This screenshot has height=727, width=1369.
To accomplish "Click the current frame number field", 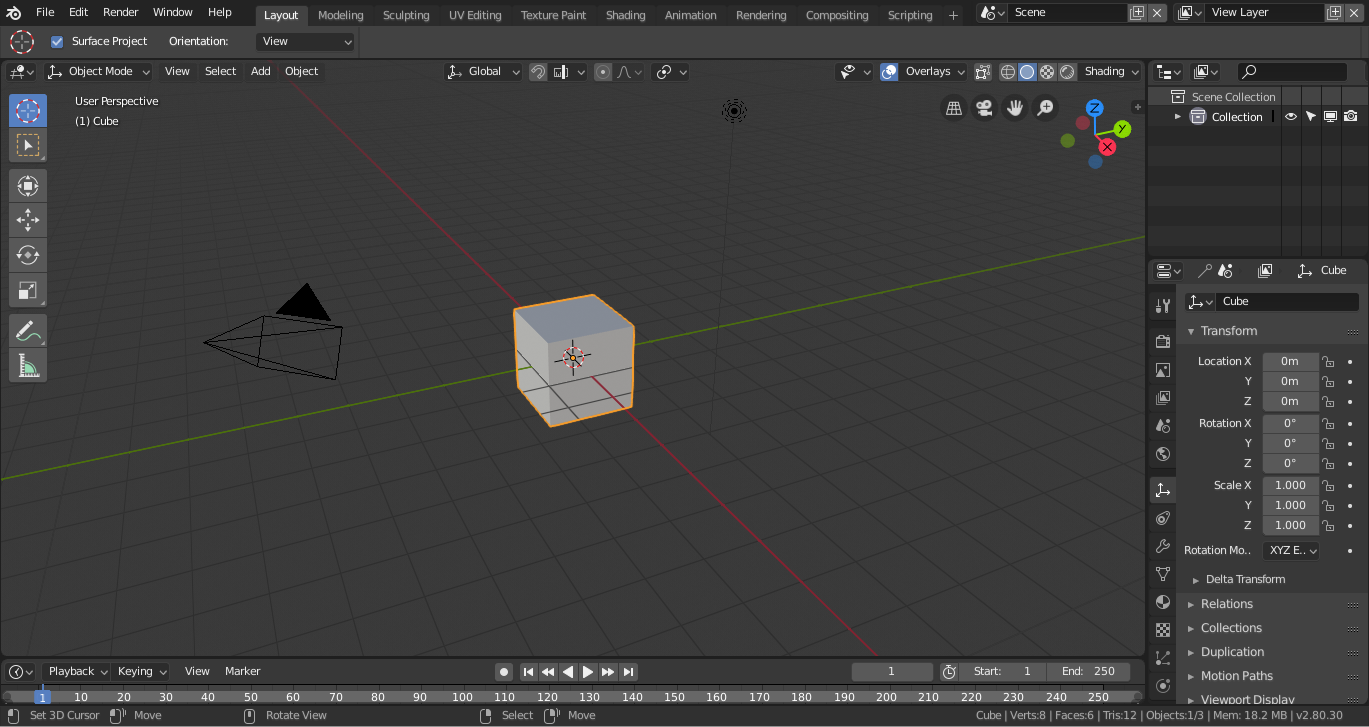I will point(892,671).
